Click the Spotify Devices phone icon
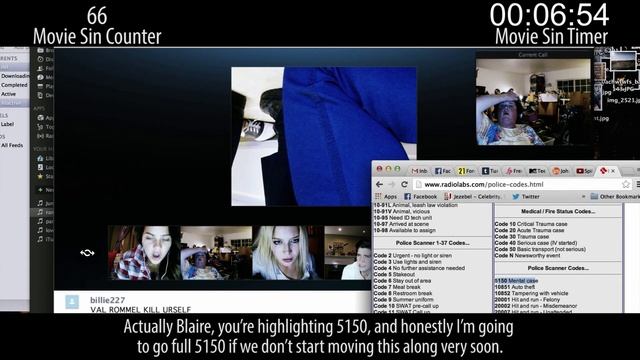This screenshot has width=640, height=360. point(40,95)
